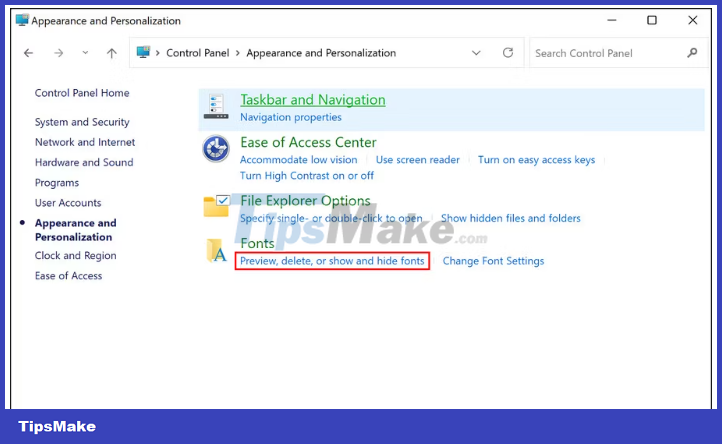Refresh the Control Panel view
722x444 pixels.
[508, 53]
